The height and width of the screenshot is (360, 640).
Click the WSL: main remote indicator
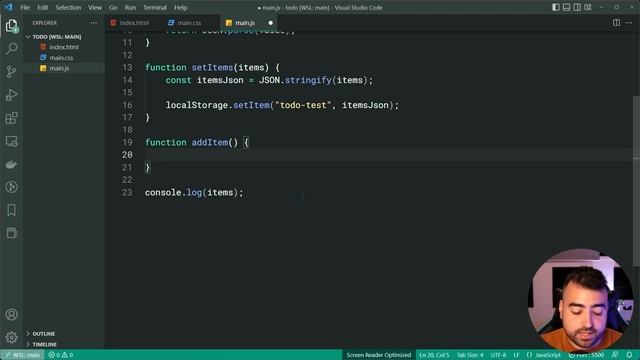(23, 355)
